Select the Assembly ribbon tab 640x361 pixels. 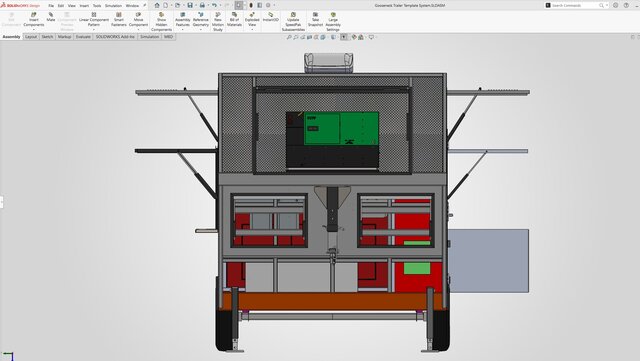[11, 37]
